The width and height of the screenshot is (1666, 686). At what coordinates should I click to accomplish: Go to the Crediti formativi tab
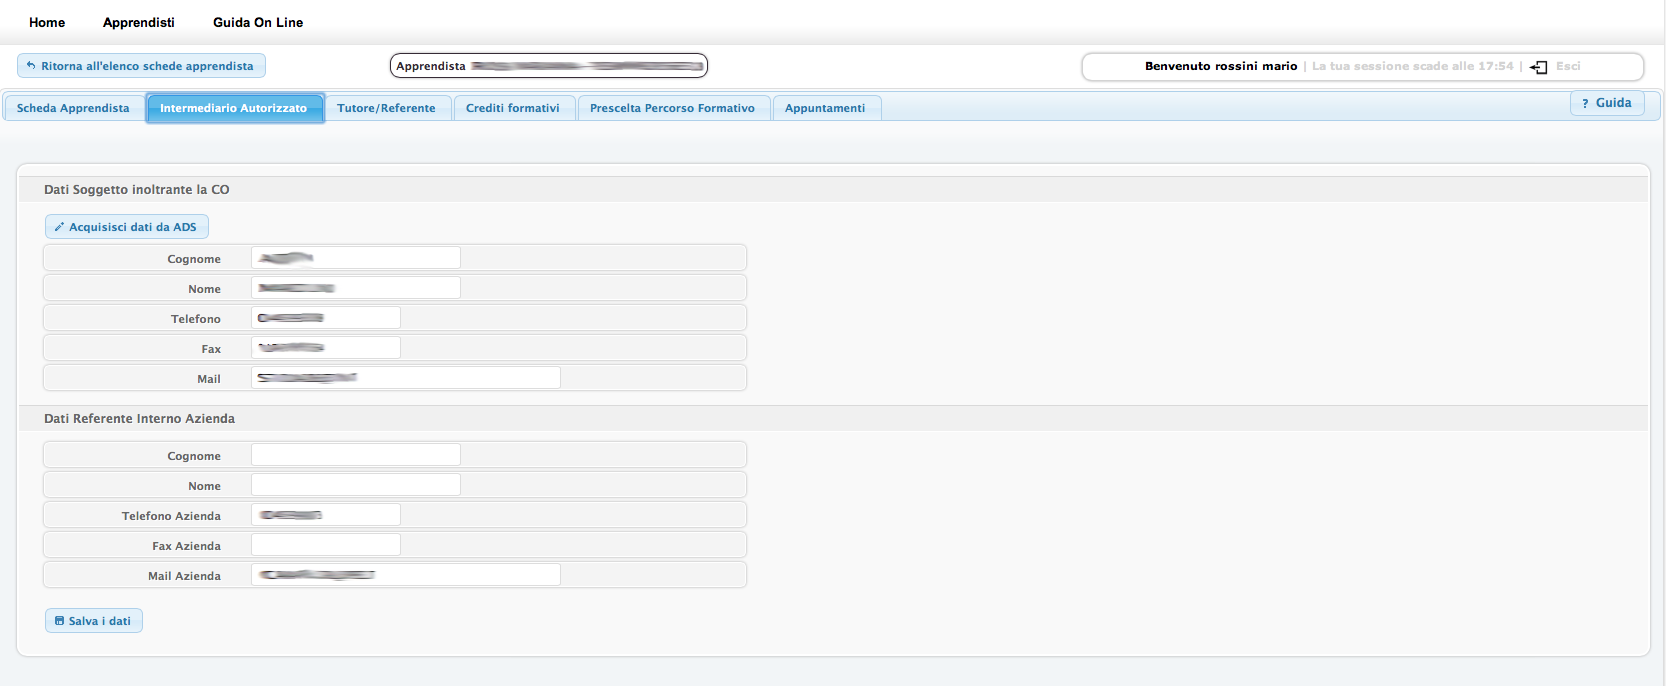(x=512, y=108)
